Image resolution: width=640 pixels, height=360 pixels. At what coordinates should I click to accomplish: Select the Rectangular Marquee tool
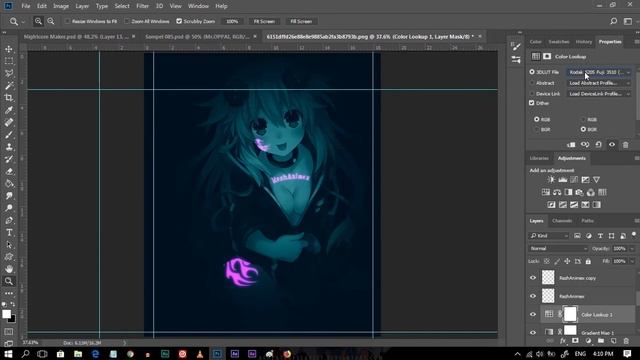[x=9, y=61]
